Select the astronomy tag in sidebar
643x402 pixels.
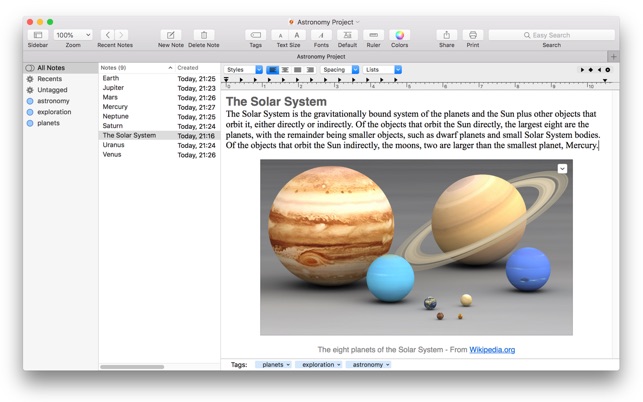click(53, 101)
